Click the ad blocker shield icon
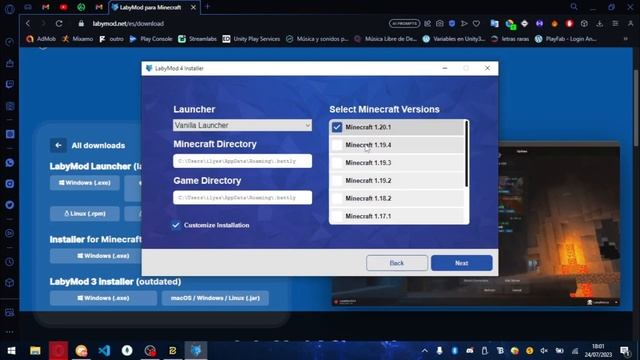This screenshot has width=640, height=360. (x=452, y=24)
